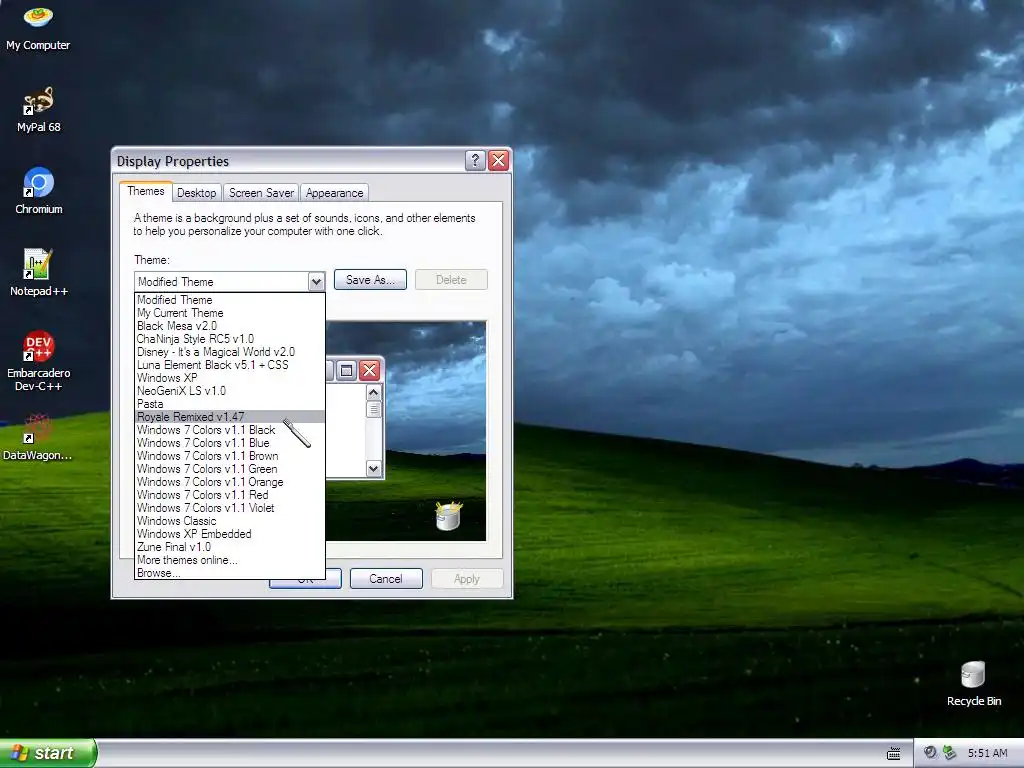Click the Cancel button

(x=386, y=579)
